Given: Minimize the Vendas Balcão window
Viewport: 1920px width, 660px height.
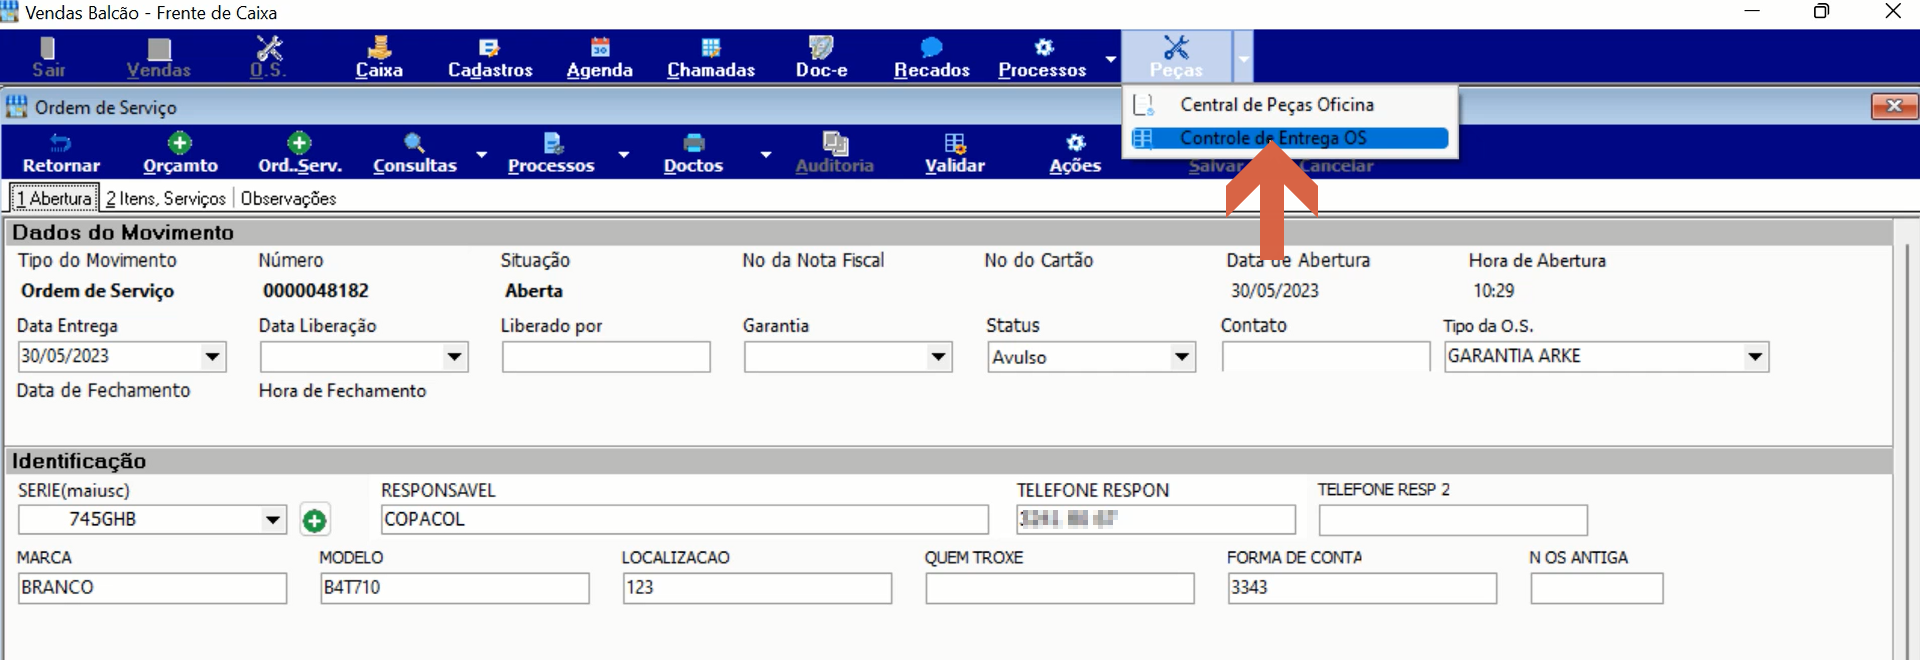Looking at the screenshot, I should (1752, 12).
